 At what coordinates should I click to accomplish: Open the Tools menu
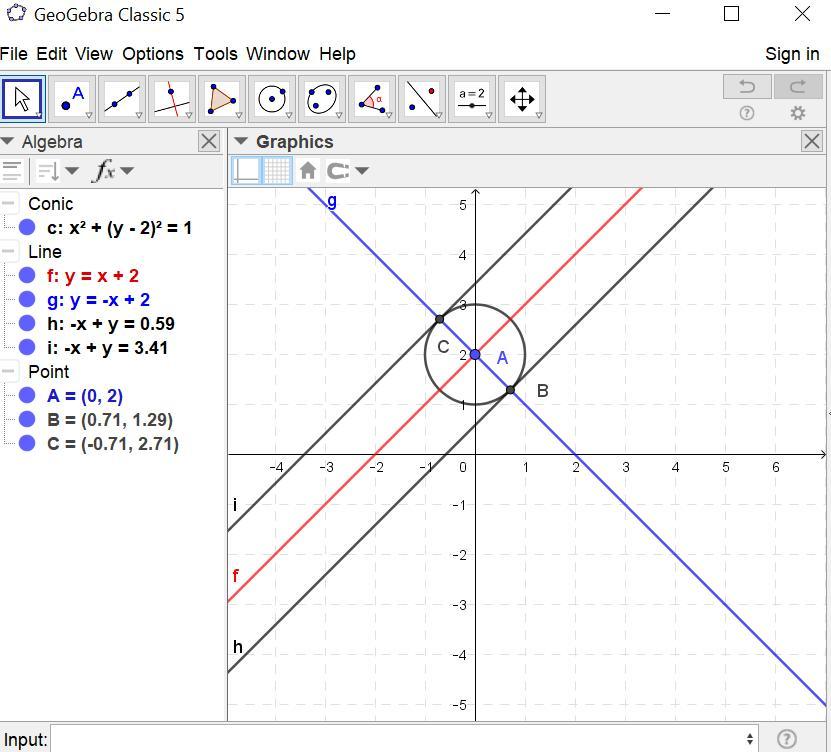[x=215, y=54]
